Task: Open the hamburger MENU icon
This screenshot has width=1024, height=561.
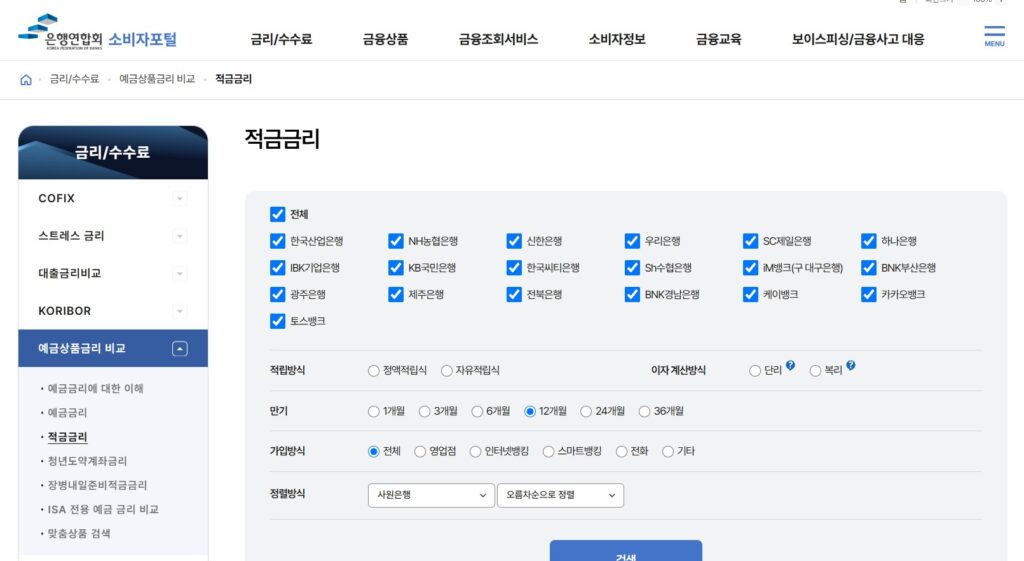Action: (994, 36)
